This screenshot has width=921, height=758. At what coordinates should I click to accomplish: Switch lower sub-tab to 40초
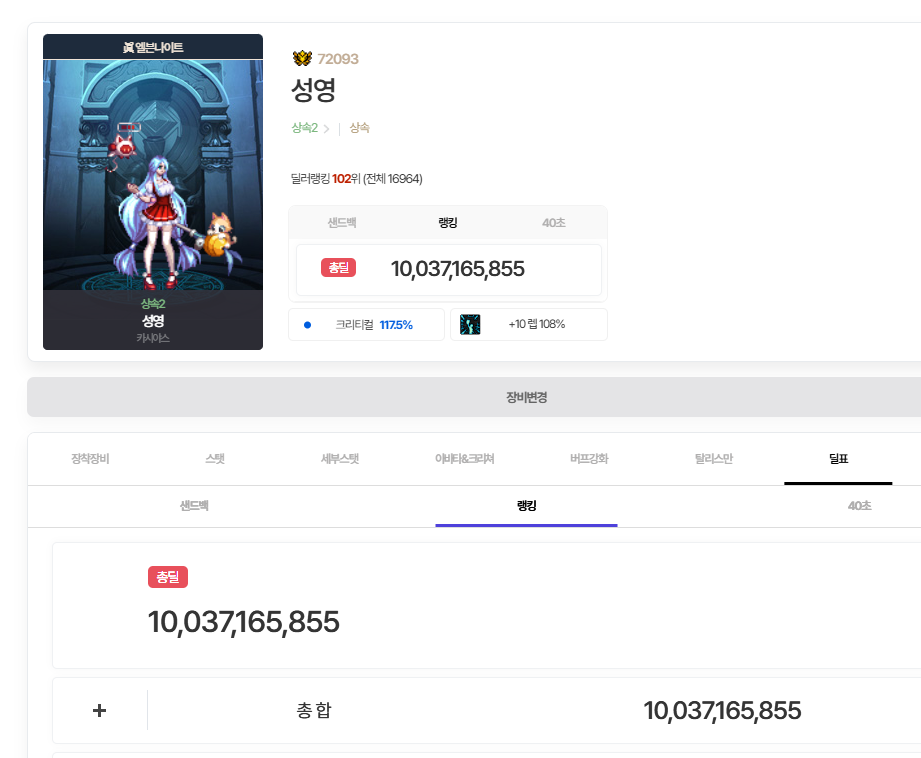pyautogui.click(x=859, y=506)
